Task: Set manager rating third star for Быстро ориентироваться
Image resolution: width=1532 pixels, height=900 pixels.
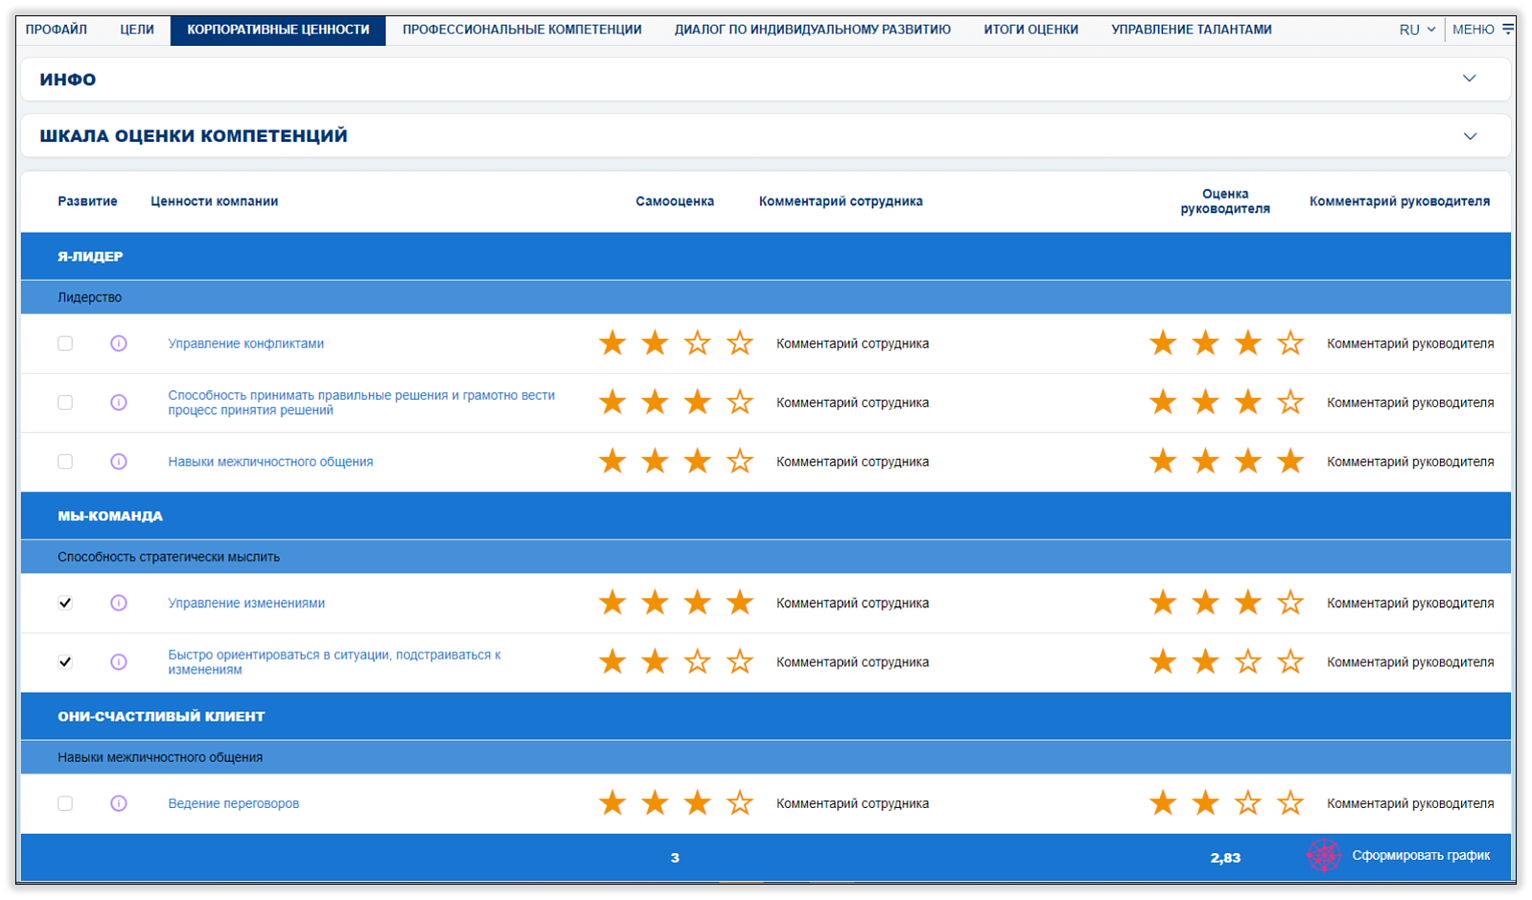Action: (x=1248, y=662)
